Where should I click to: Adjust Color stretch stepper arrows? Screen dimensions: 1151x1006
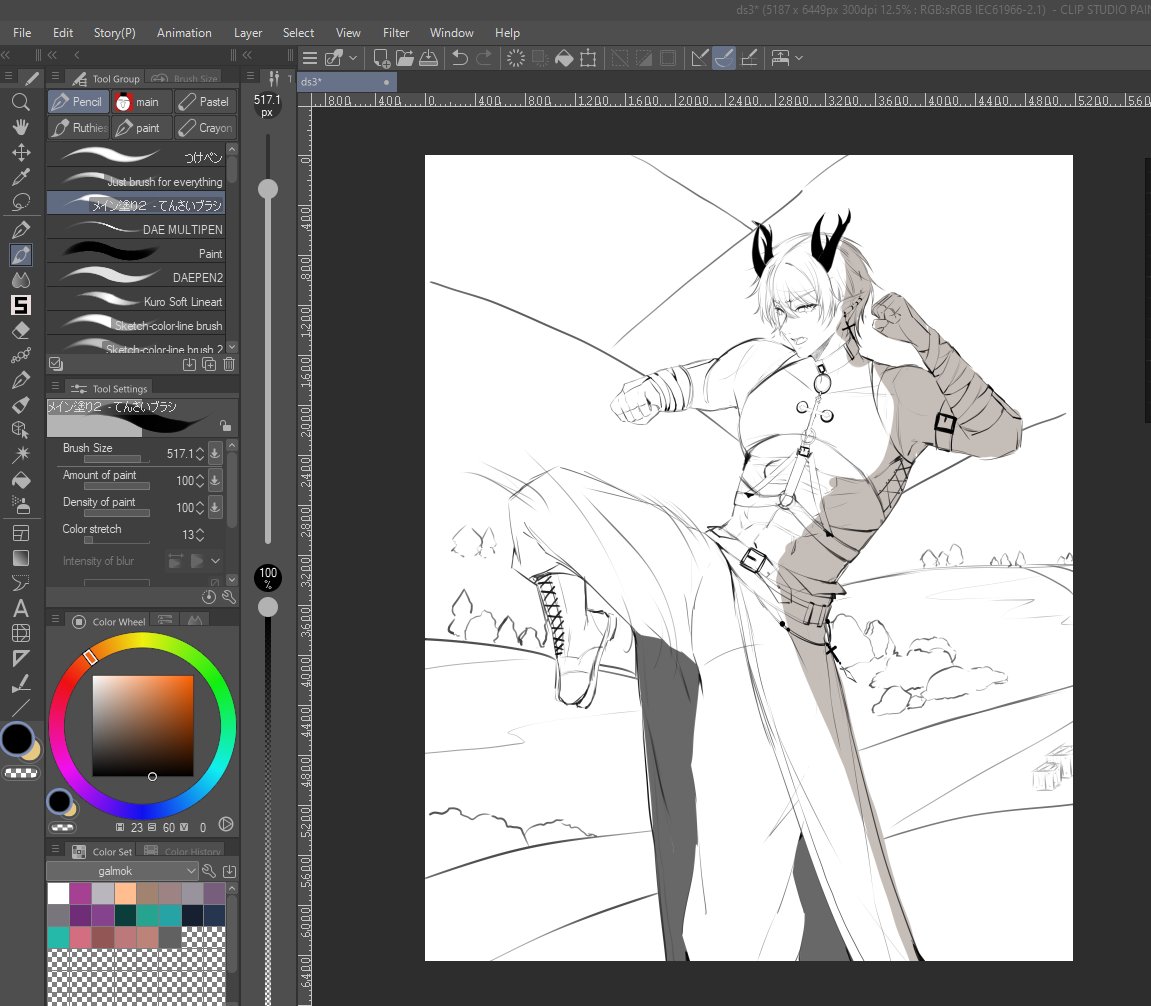point(200,535)
